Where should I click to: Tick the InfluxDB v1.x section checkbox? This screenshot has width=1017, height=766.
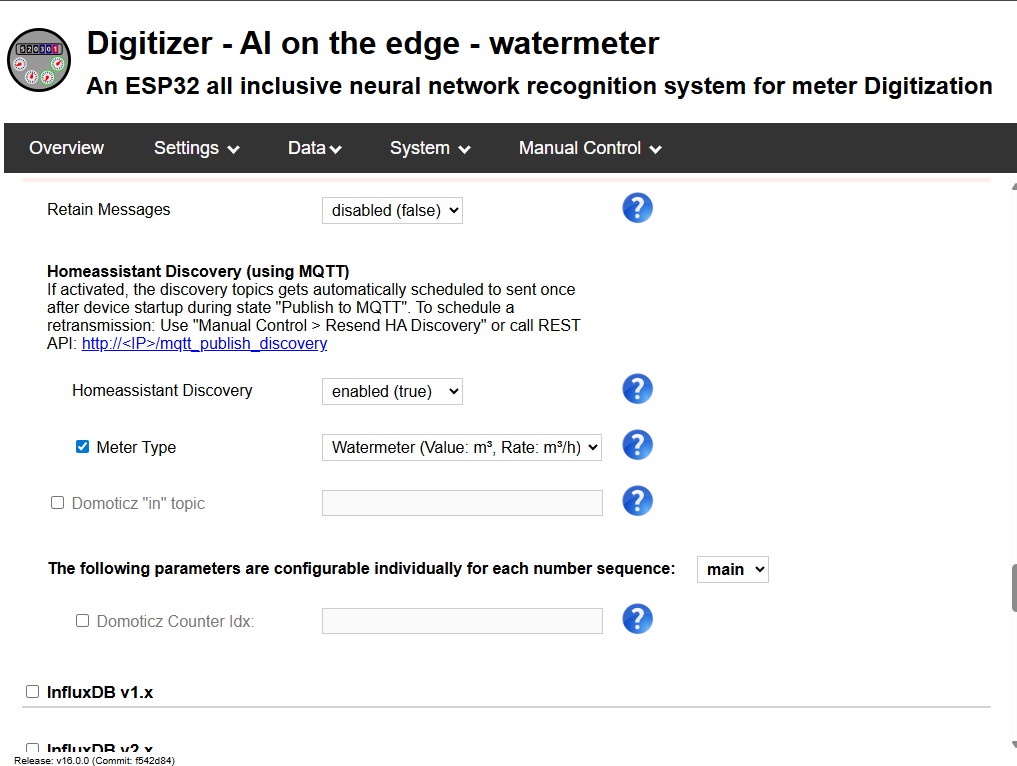32,691
